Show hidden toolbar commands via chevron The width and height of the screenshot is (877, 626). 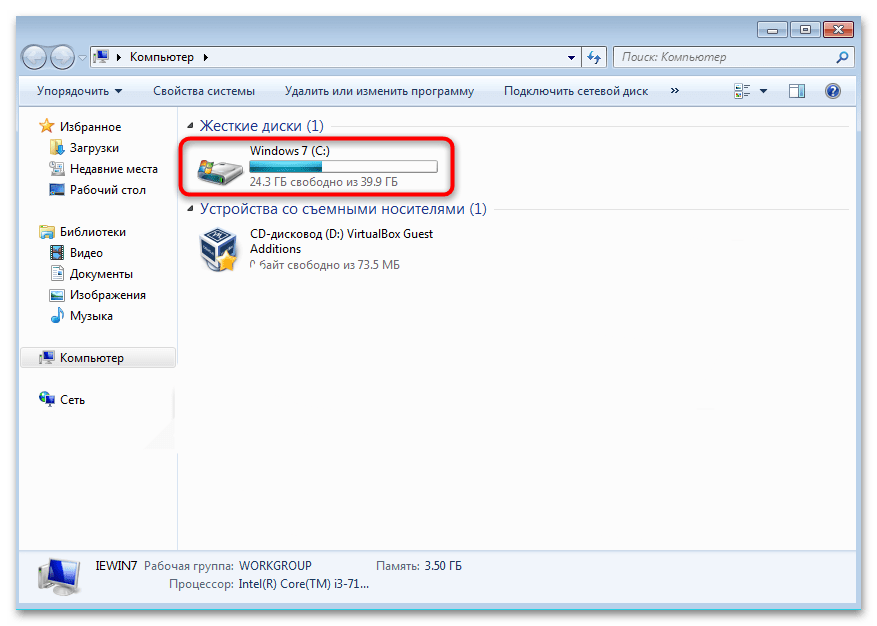coord(674,91)
